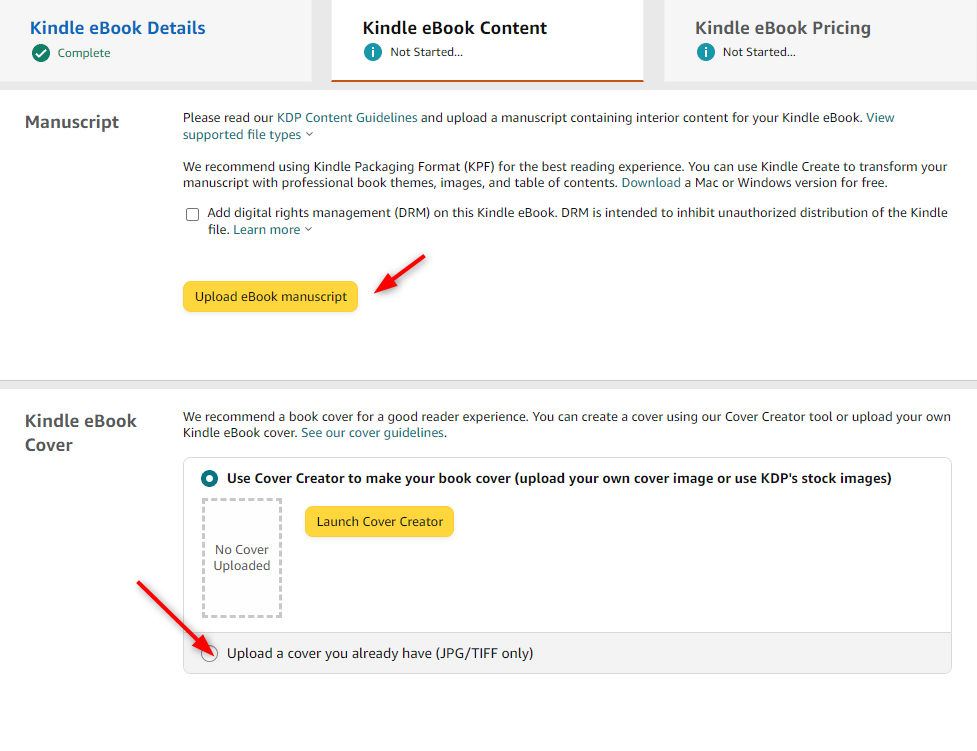Open the KDP Content Guidelines link
This screenshot has width=977, height=751.
[x=347, y=118]
